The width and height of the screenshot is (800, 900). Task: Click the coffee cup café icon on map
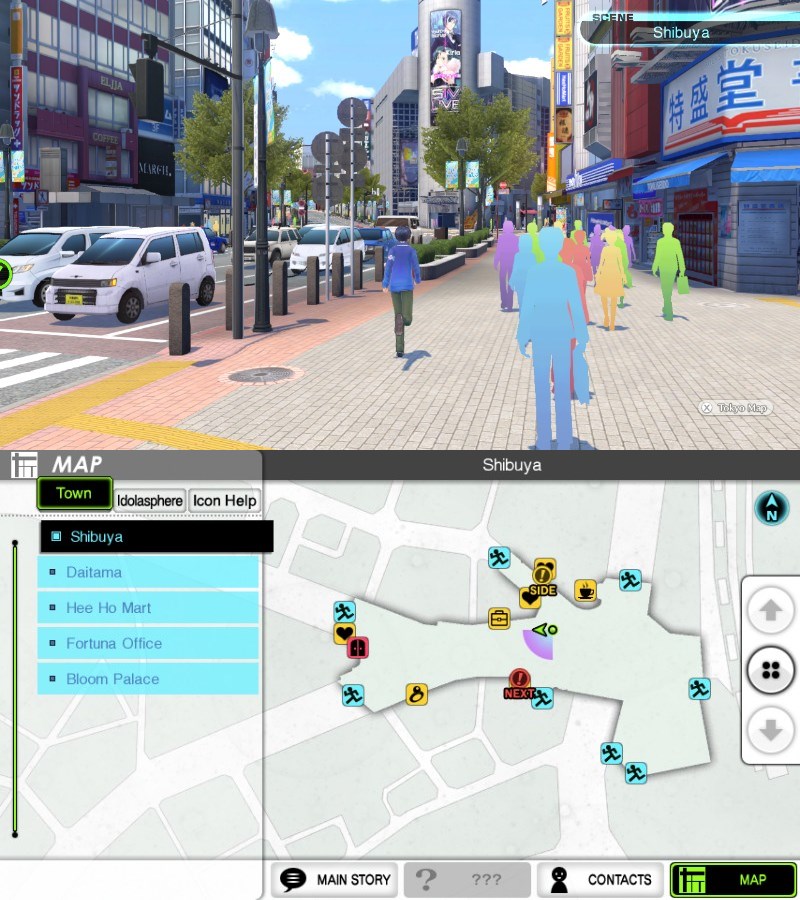point(585,590)
